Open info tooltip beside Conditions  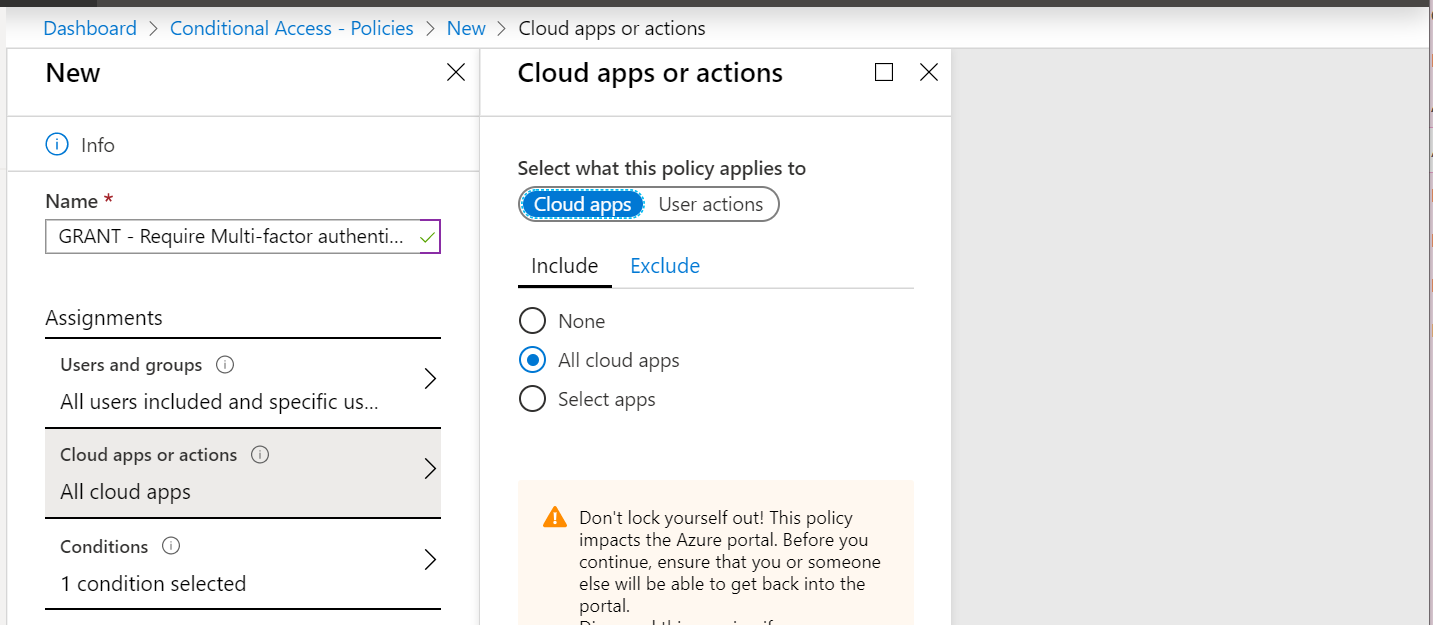(x=171, y=547)
